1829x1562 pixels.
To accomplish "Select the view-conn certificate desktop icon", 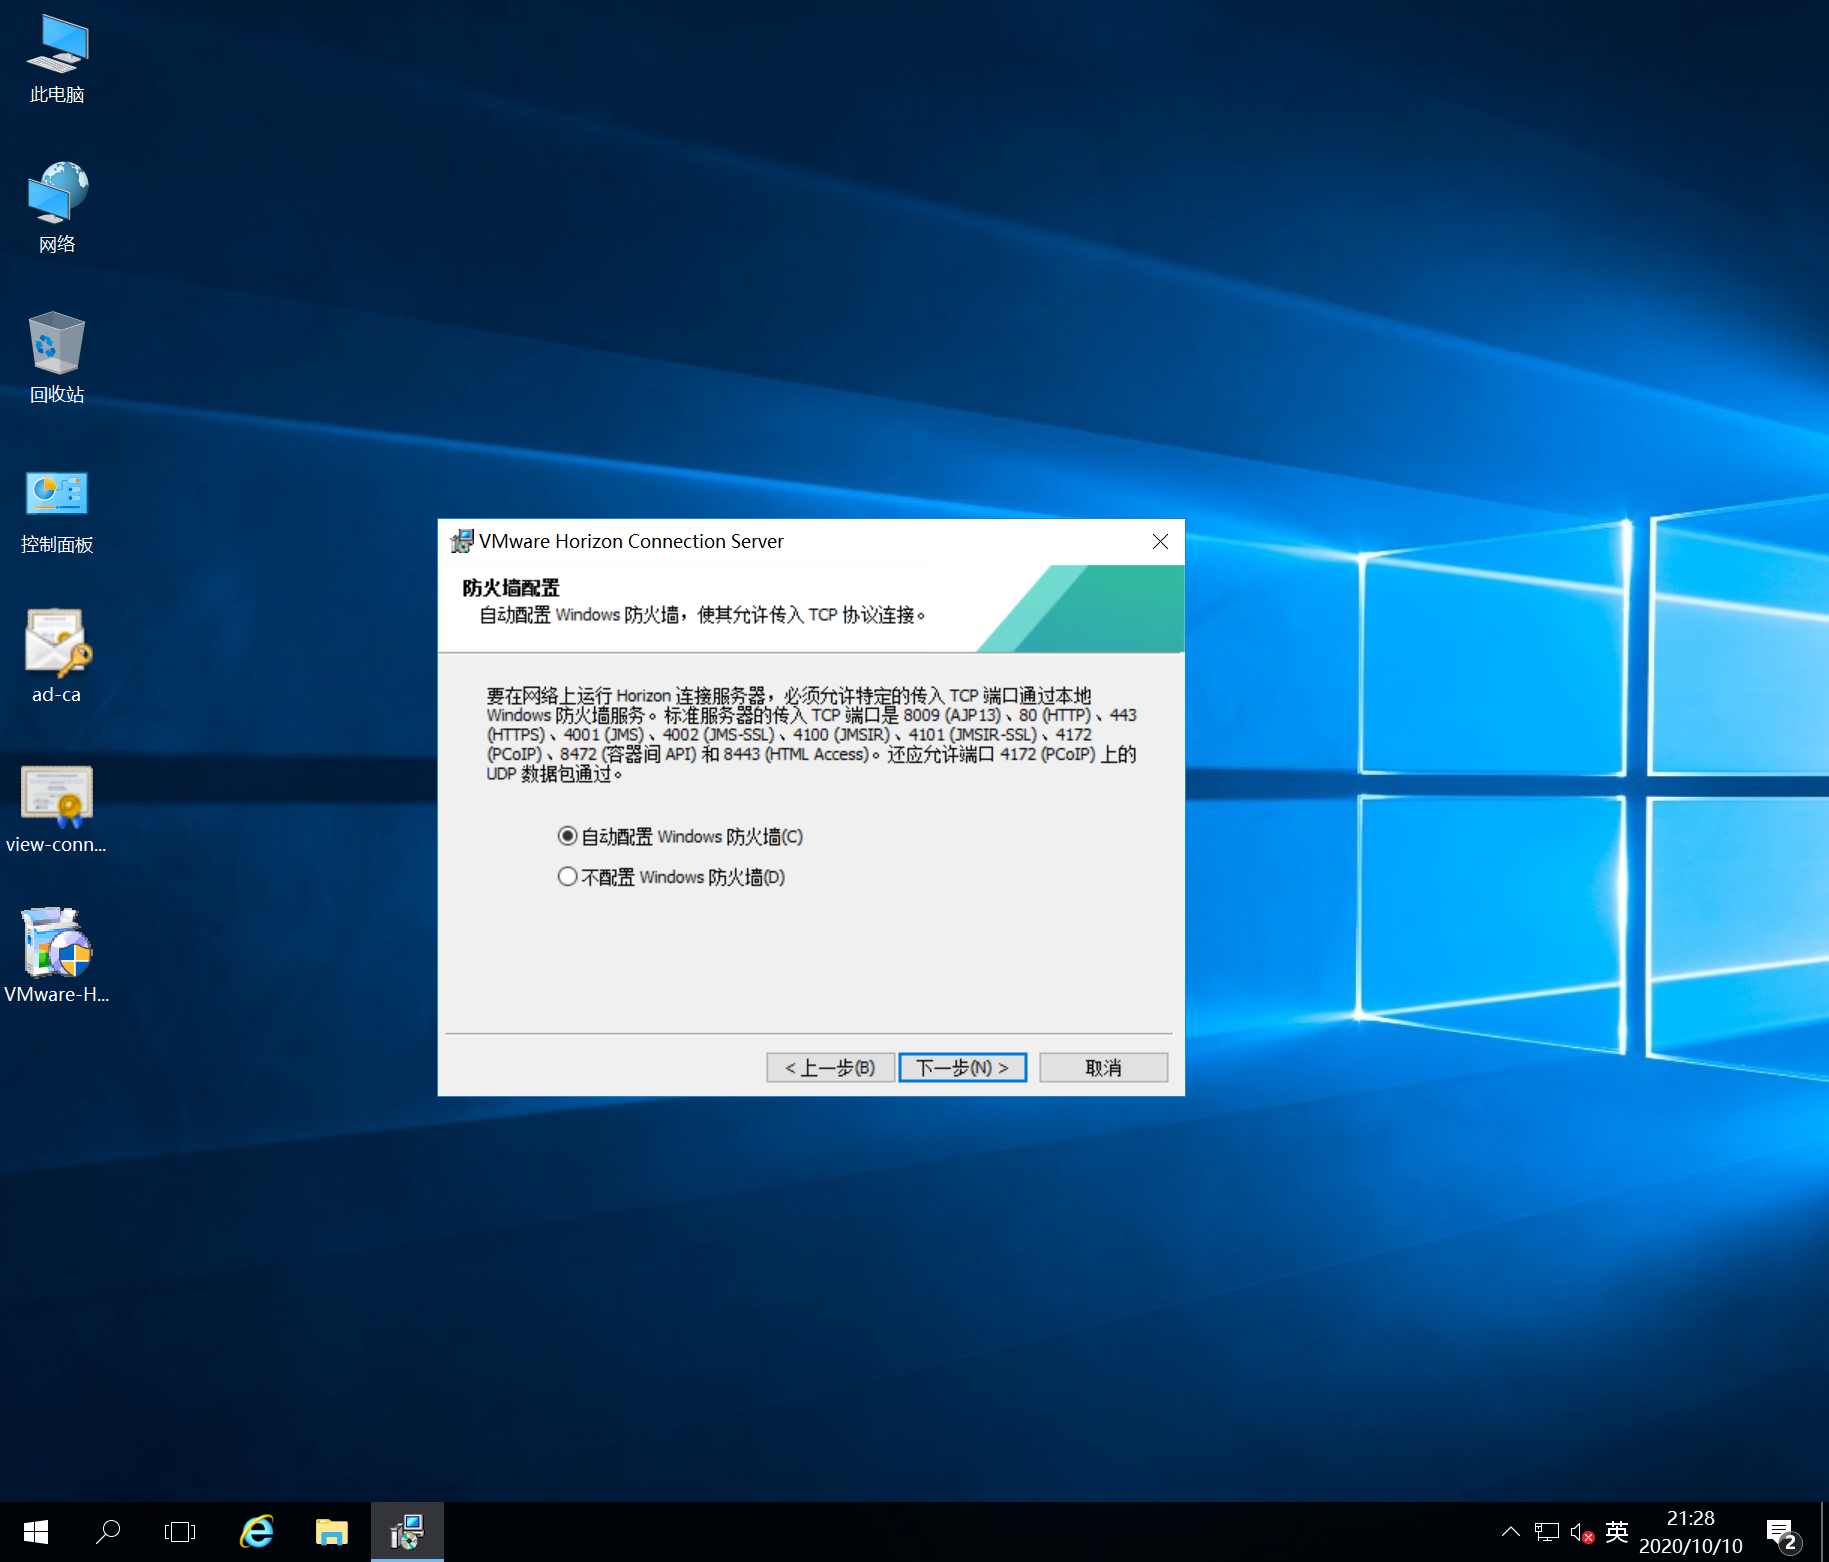I will [57, 808].
